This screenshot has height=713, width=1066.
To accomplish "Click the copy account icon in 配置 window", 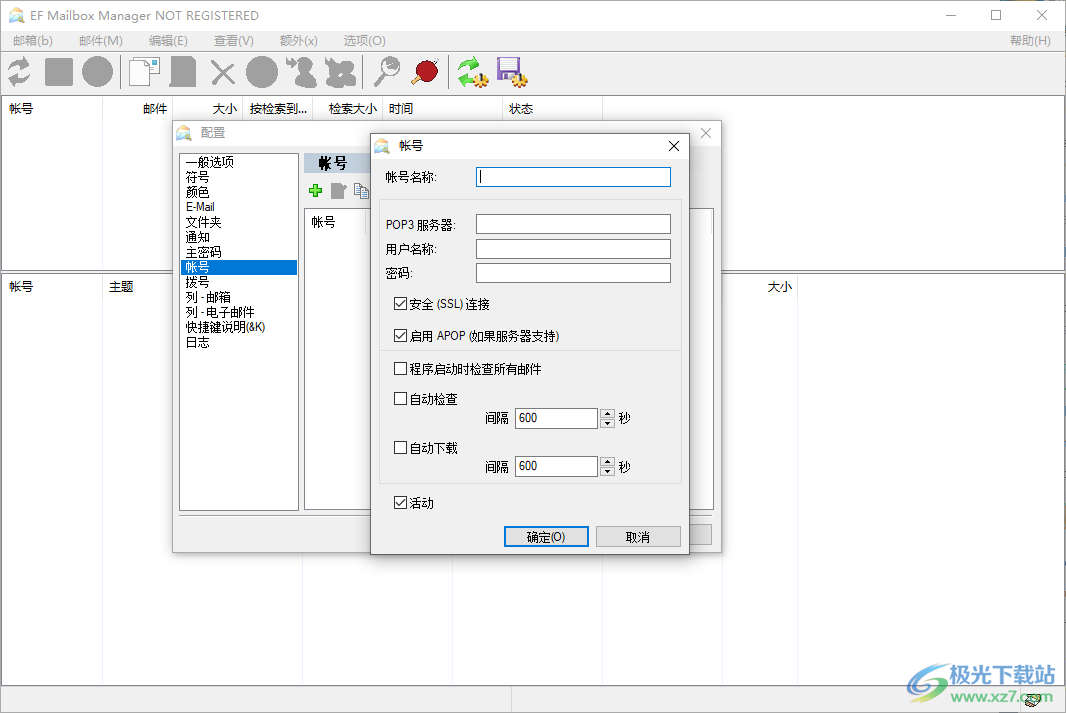I will 361,191.
